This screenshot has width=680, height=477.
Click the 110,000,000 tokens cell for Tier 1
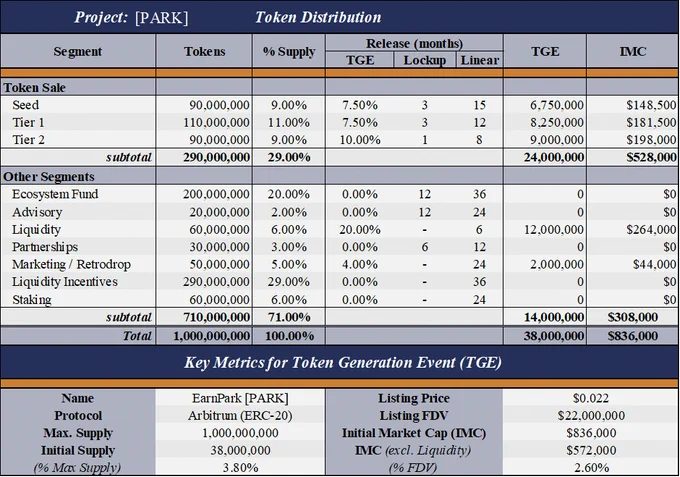(x=216, y=123)
